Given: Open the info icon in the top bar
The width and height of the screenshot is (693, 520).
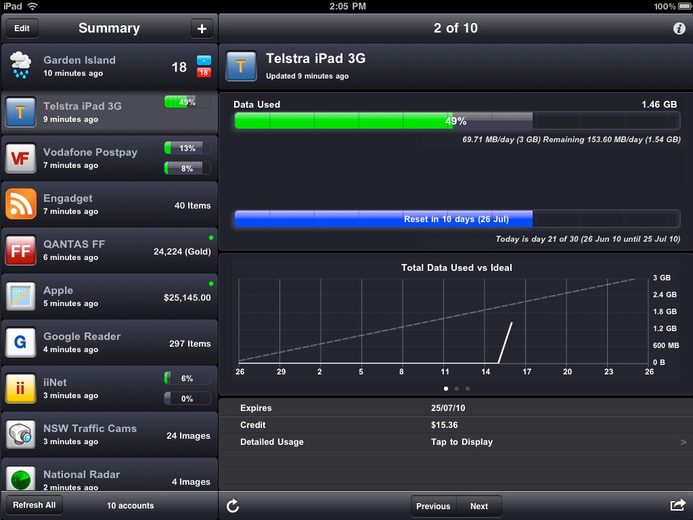Looking at the screenshot, I should [x=679, y=28].
